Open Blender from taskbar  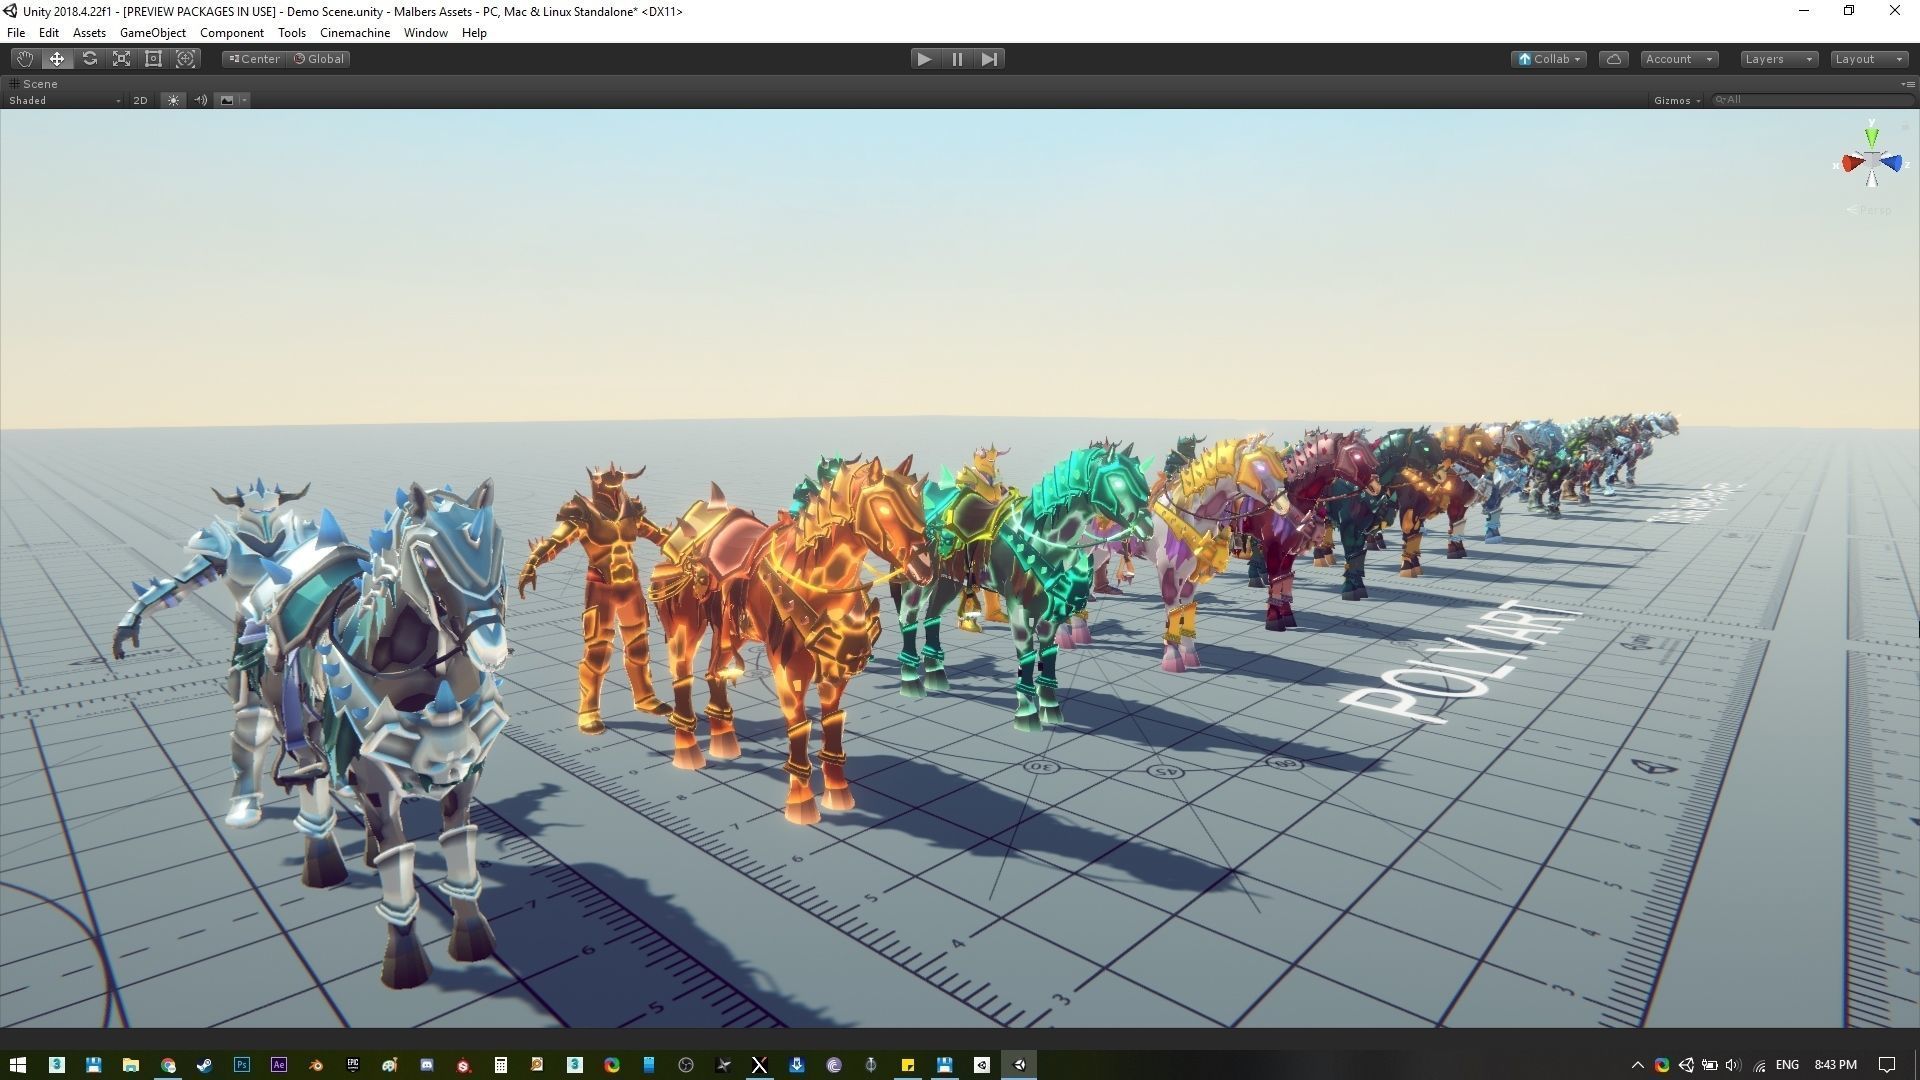pyautogui.click(x=315, y=1065)
